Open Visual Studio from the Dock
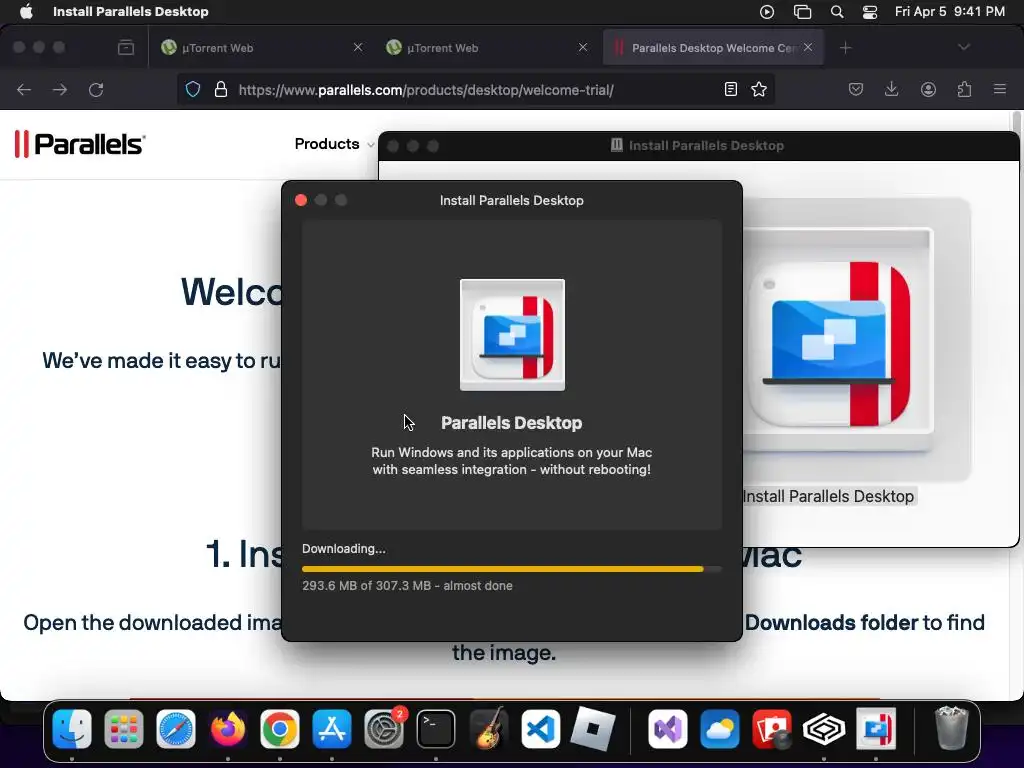1024x768 pixels. click(667, 729)
